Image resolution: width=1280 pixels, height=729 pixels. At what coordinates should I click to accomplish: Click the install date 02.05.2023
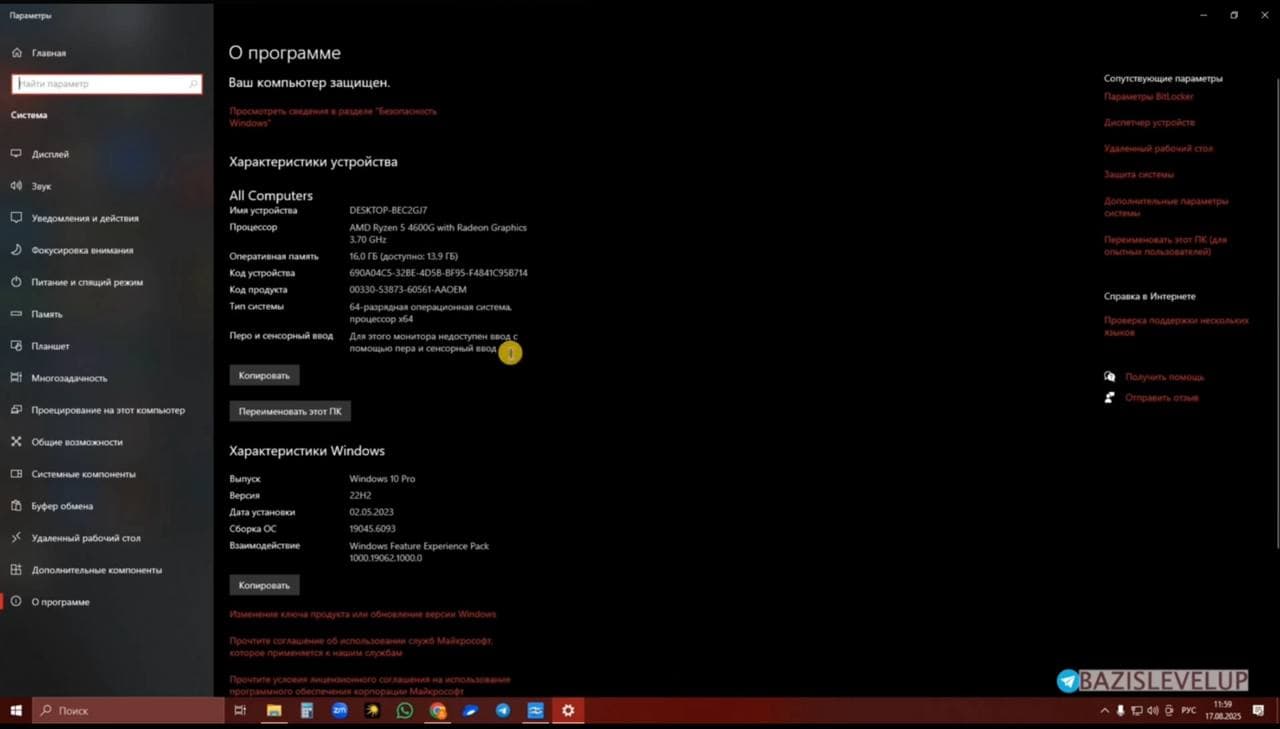point(371,512)
